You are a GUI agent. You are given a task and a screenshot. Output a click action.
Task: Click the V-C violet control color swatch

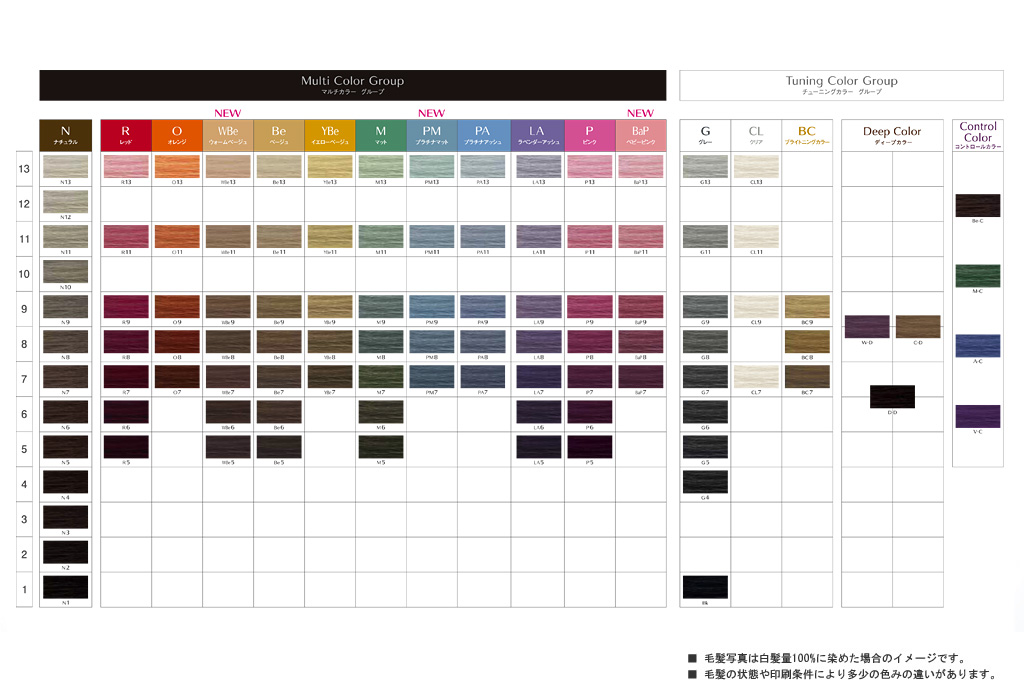tap(978, 416)
